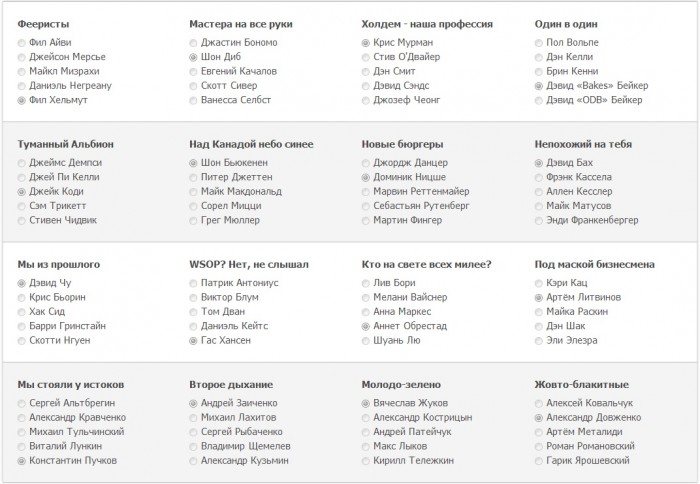This screenshot has width=700, height=484.
Task: Select Лив Бори radio button
Action: coord(367,283)
